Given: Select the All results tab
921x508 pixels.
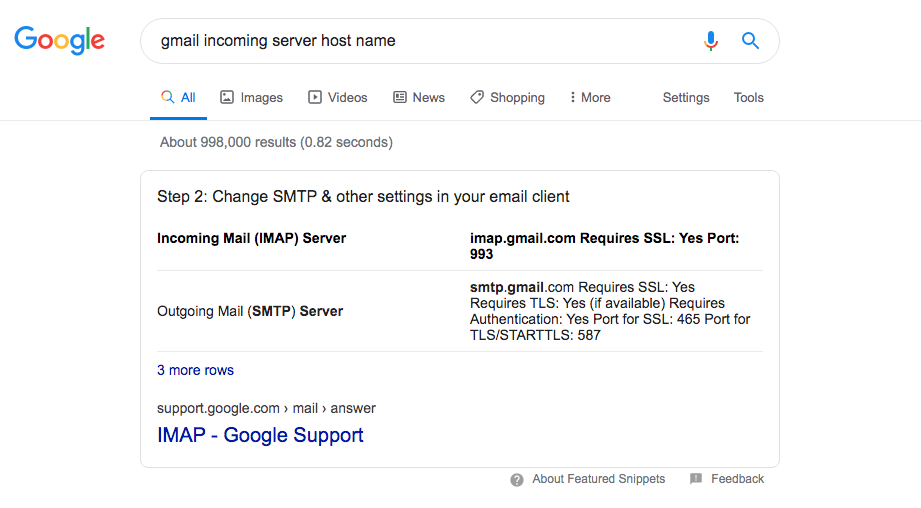Looking at the screenshot, I should click(179, 97).
